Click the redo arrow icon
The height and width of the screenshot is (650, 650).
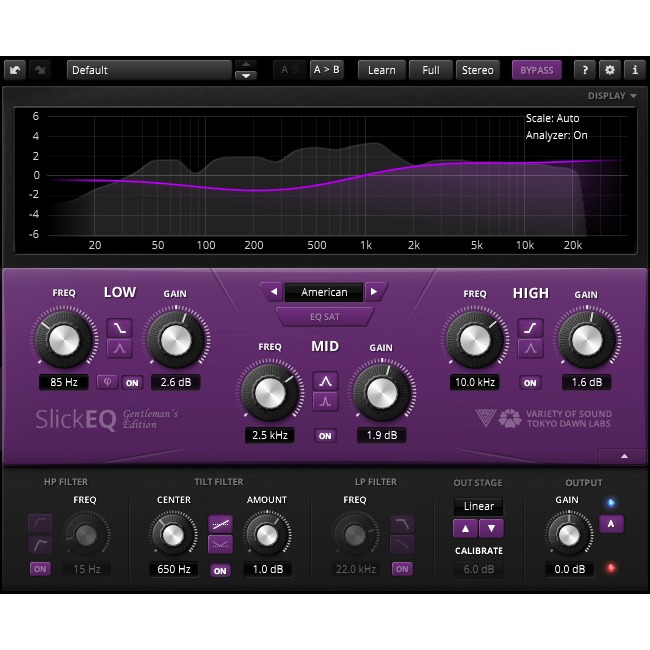[x=40, y=70]
